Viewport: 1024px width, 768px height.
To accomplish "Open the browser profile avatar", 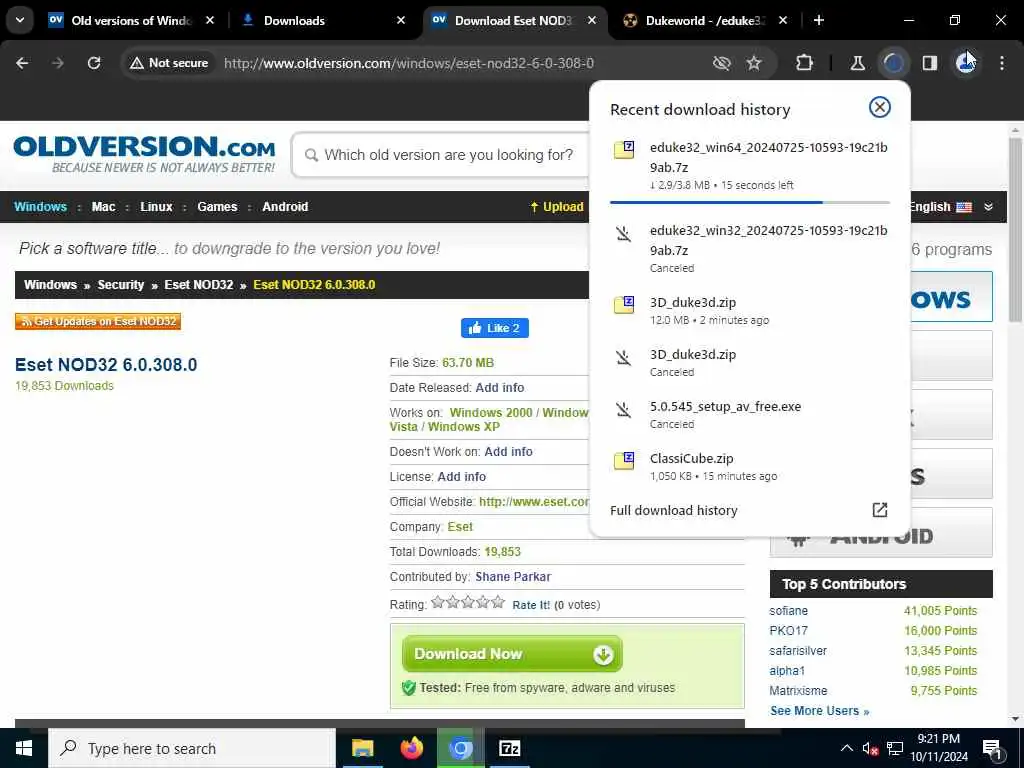I will point(966,63).
